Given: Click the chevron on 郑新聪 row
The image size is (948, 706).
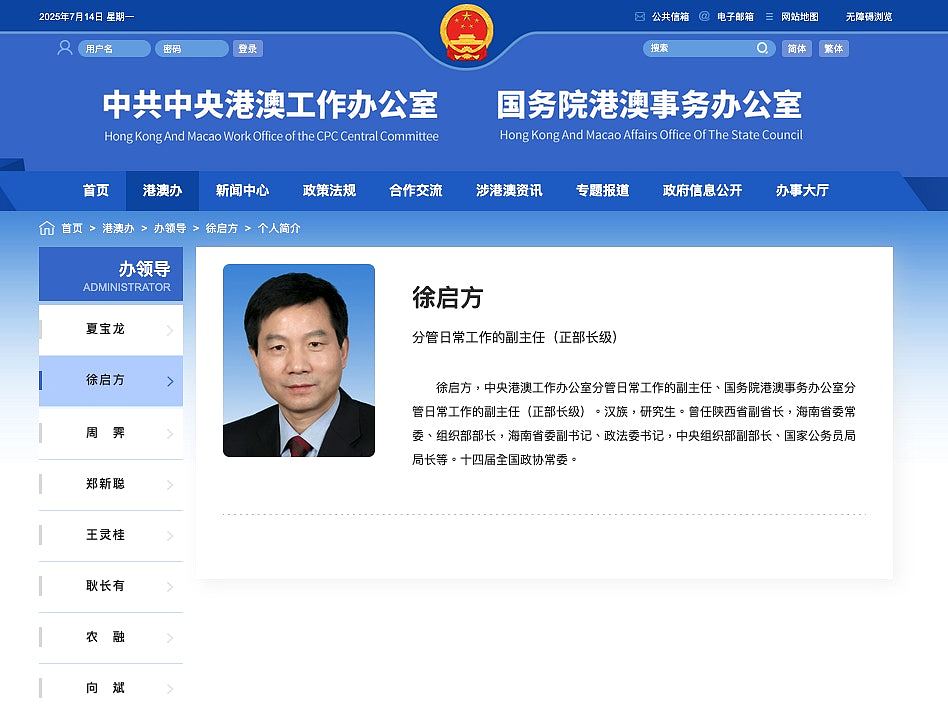Looking at the screenshot, I should (170, 485).
